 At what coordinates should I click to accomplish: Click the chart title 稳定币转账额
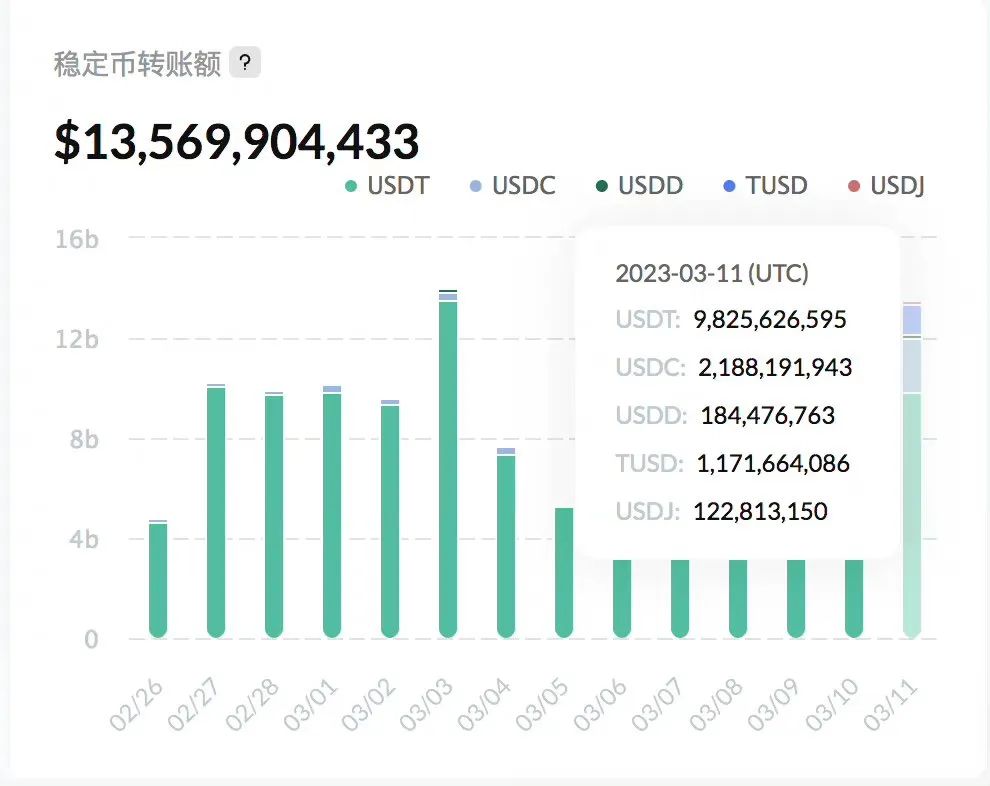coord(138,64)
